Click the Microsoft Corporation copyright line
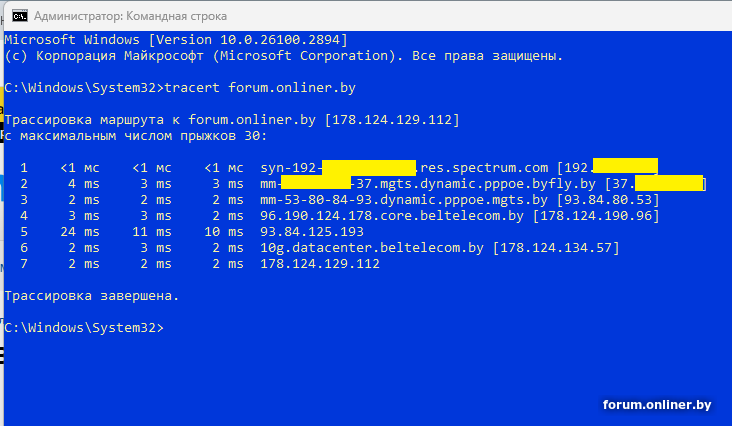 coord(284,56)
